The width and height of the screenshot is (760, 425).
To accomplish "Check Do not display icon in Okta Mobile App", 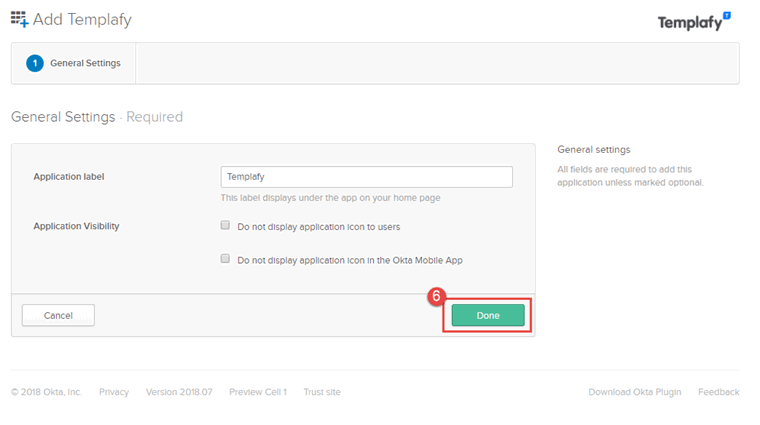I will [225, 259].
